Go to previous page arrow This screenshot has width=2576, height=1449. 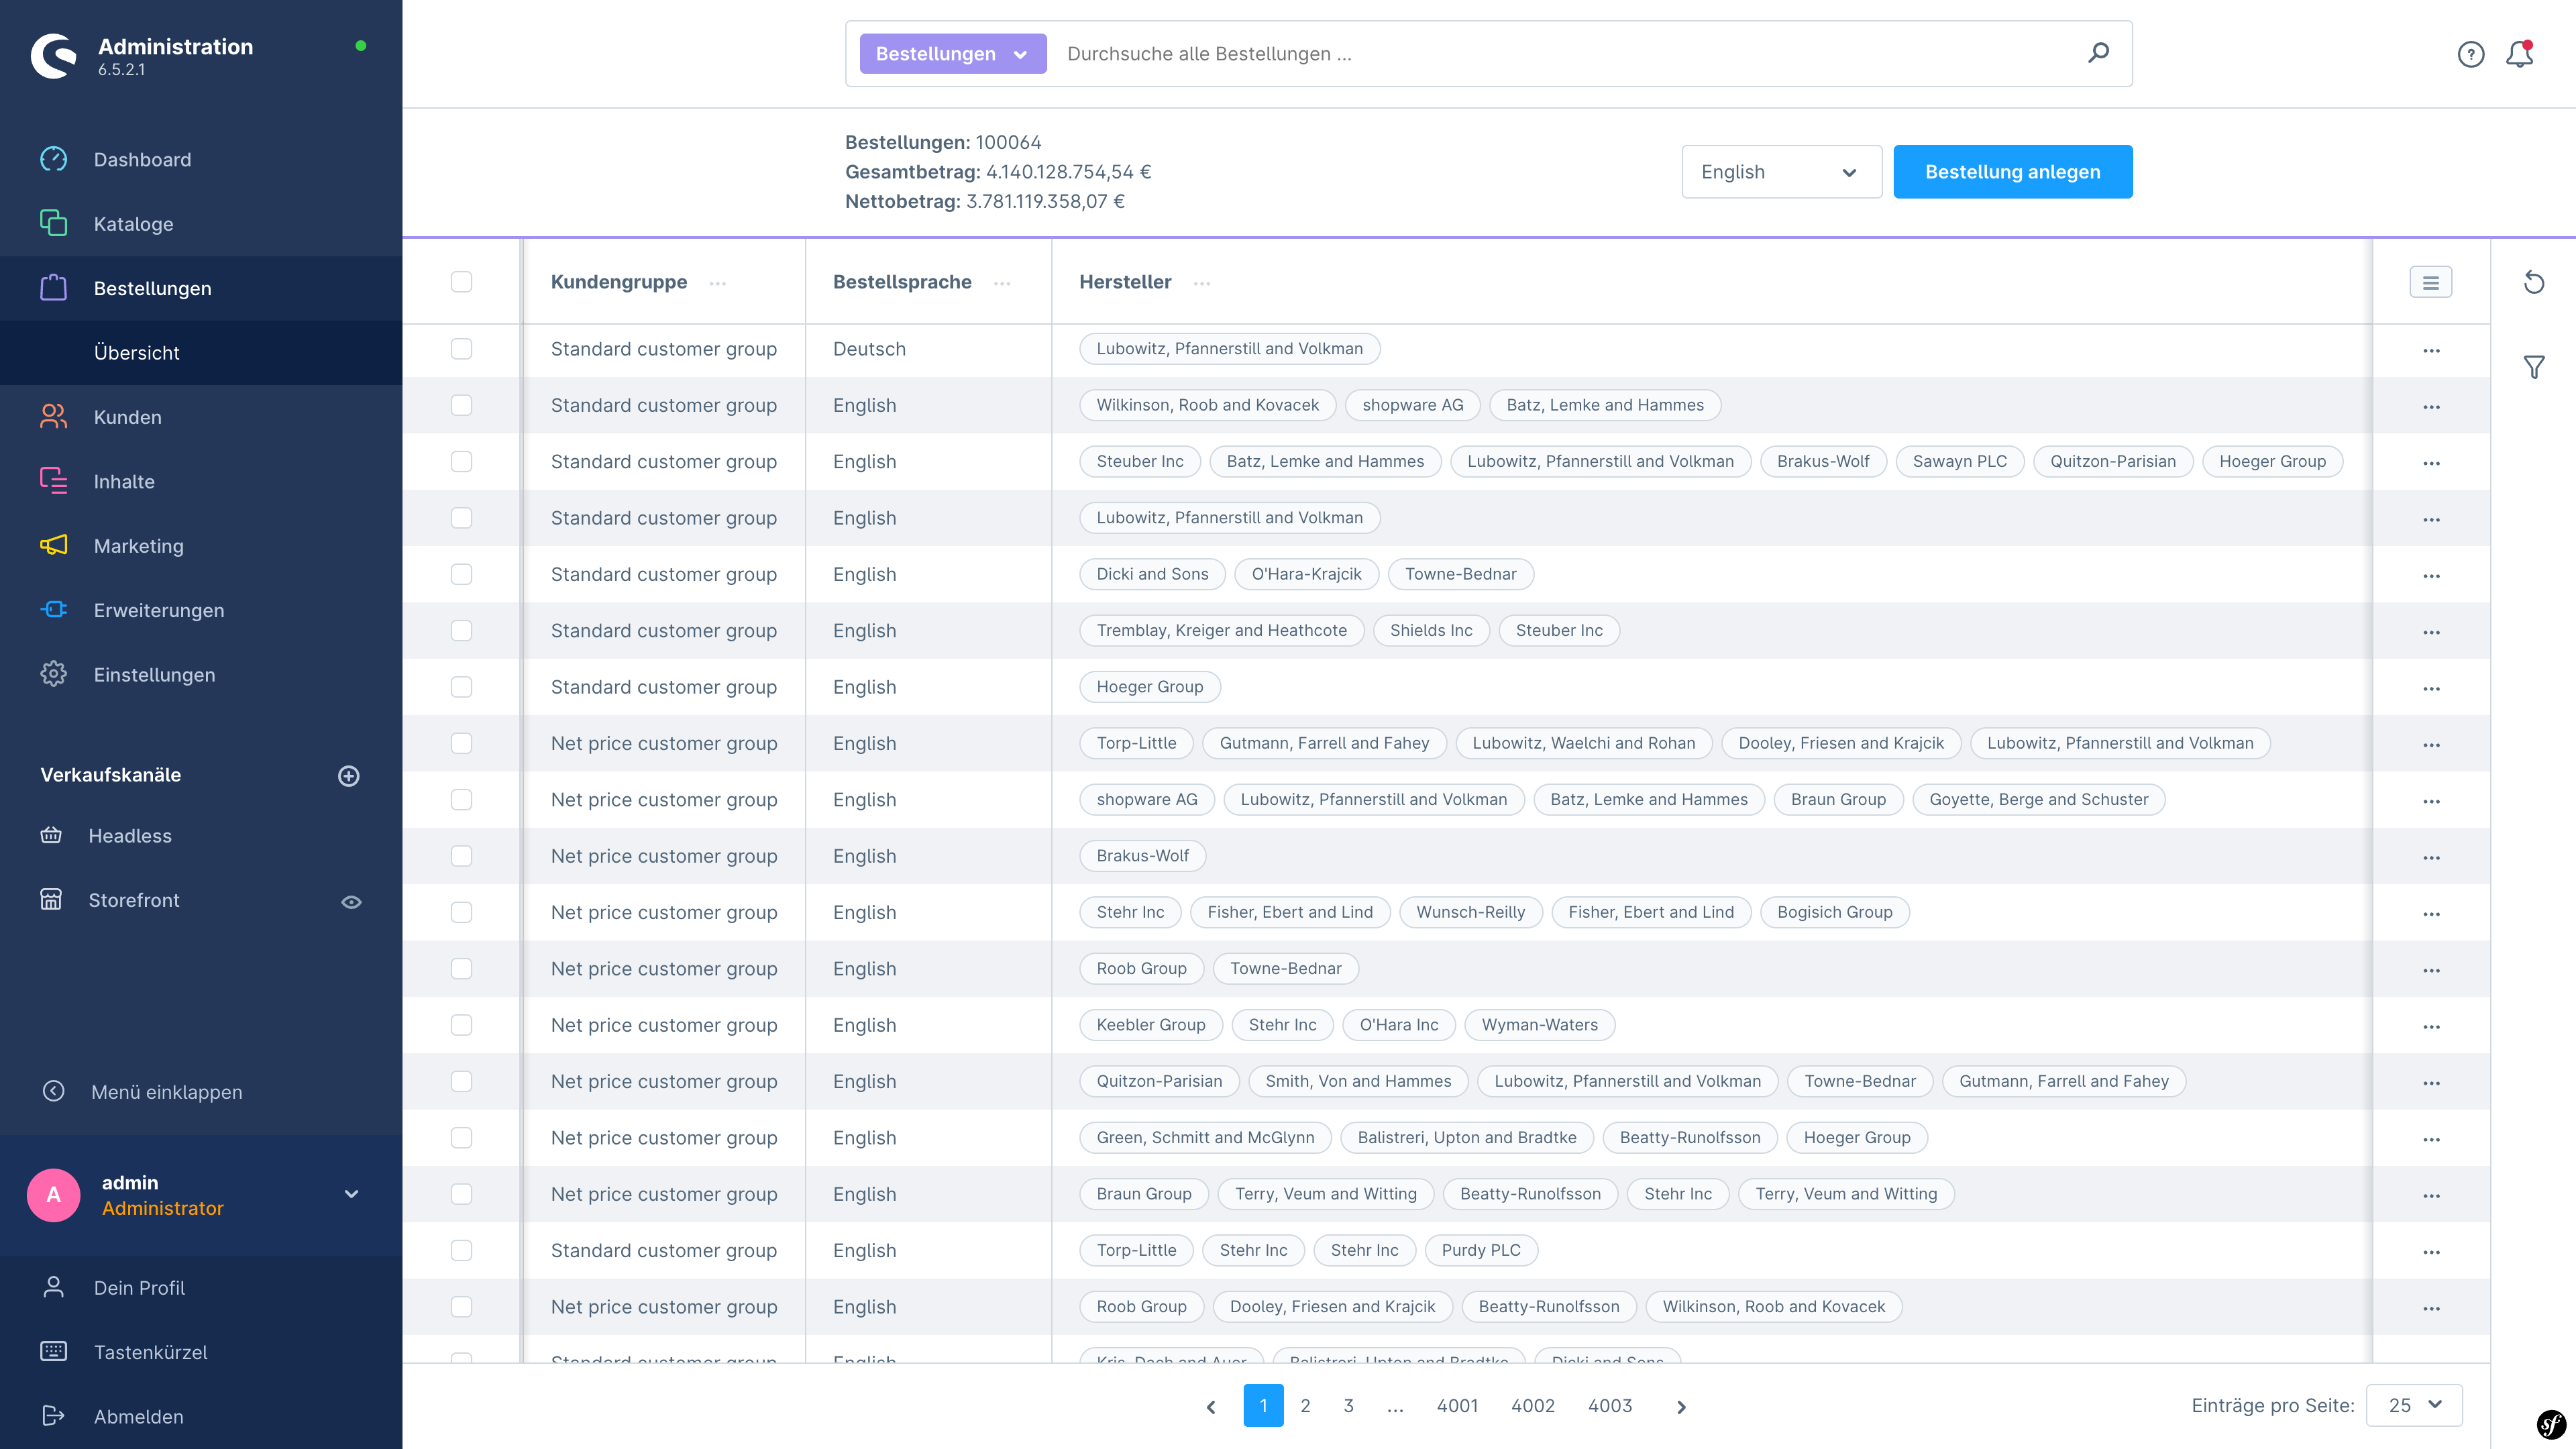pyautogui.click(x=1211, y=1407)
